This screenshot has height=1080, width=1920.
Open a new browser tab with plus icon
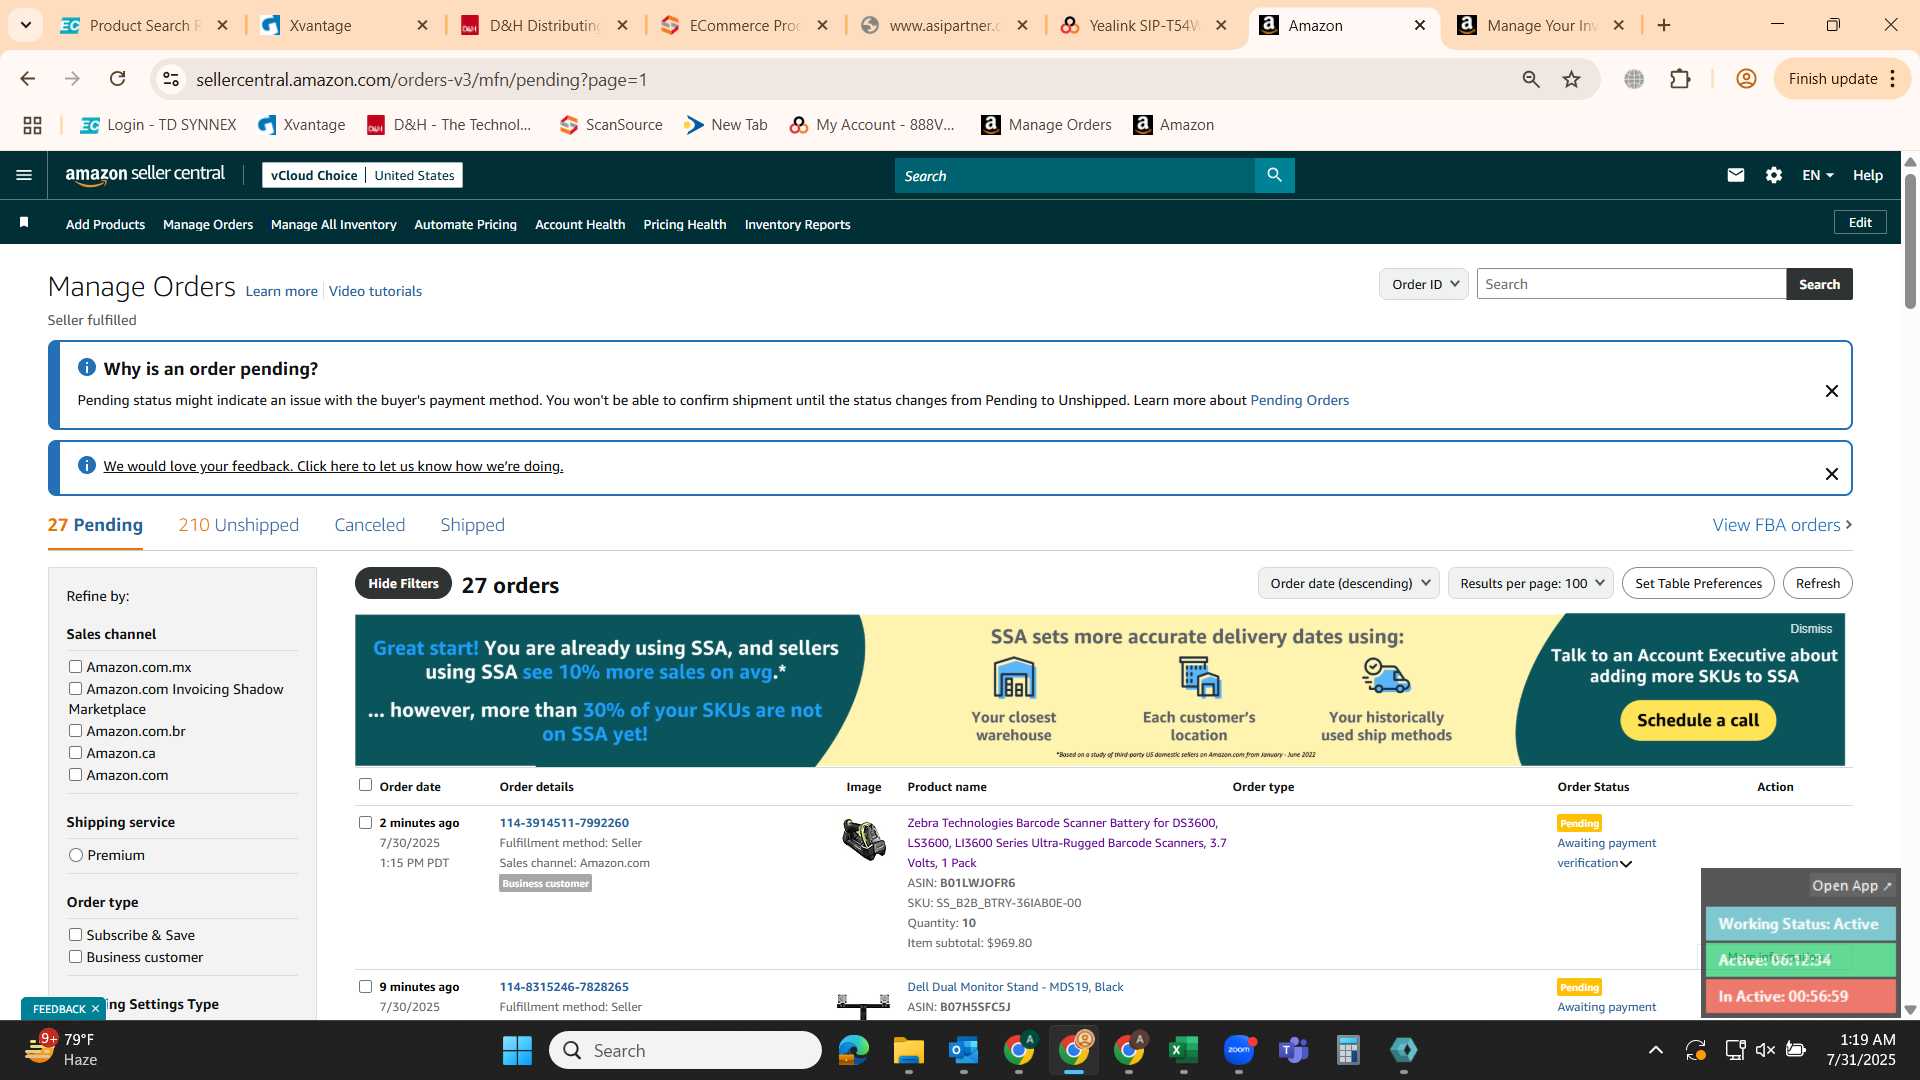click(1664, 25)
